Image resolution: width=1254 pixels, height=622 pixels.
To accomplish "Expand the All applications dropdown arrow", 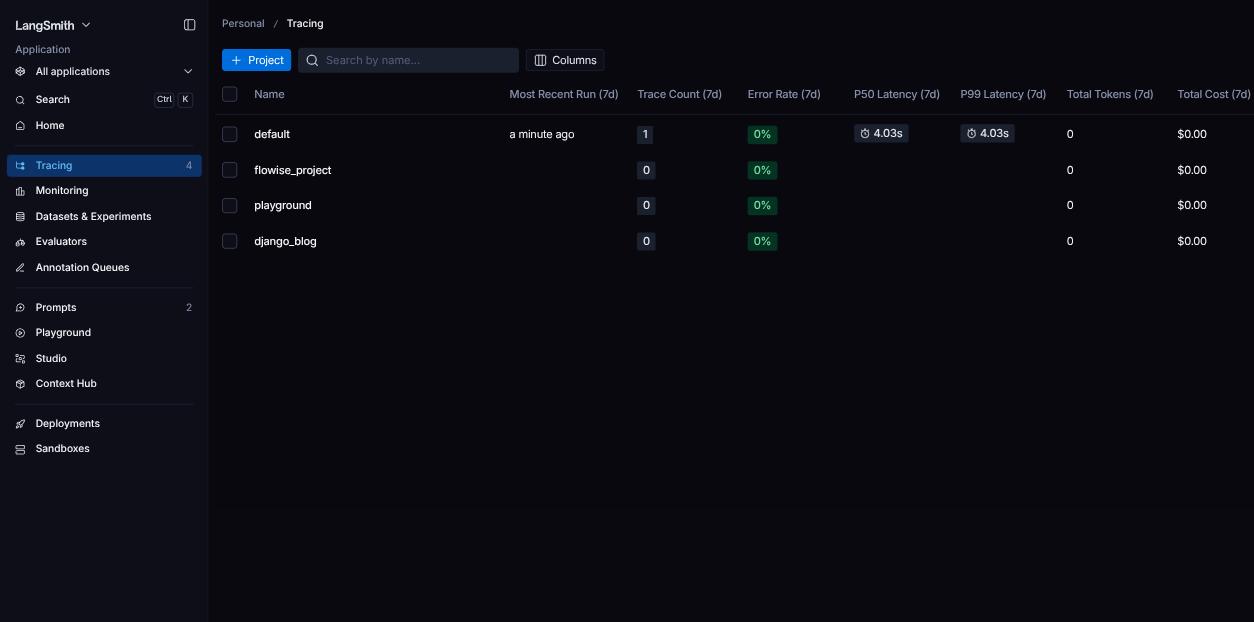I will pos(188,72).
